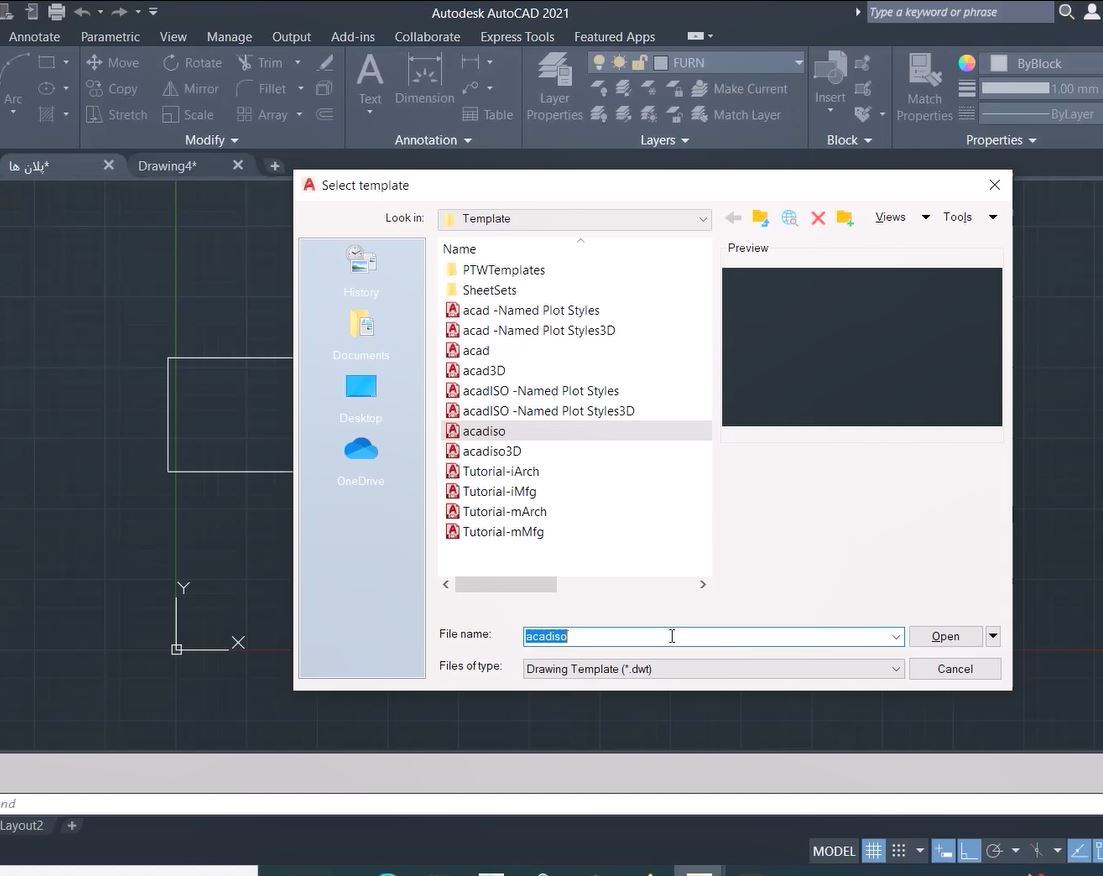Toggle polar tracking in status bar

pos(994,851)
